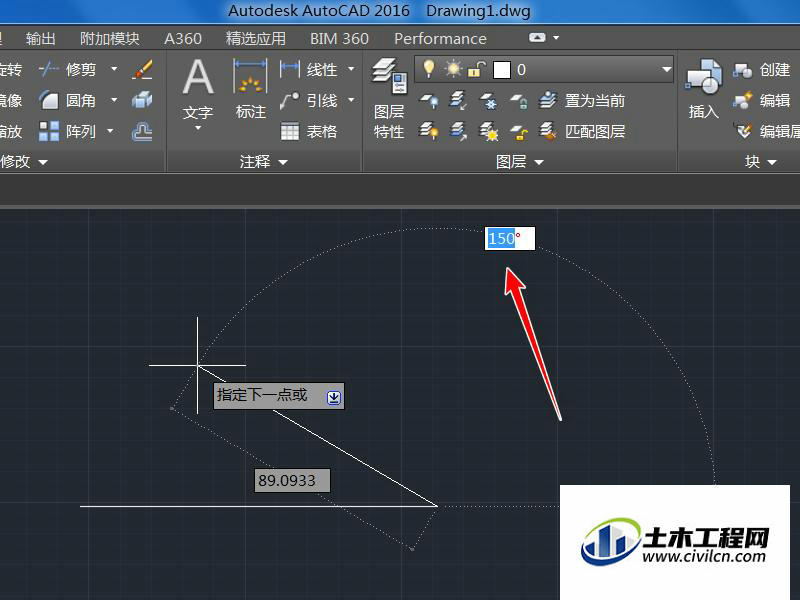
Task: Switch to the Add-ins (附加模块) tab
Action: coord(110,39)
